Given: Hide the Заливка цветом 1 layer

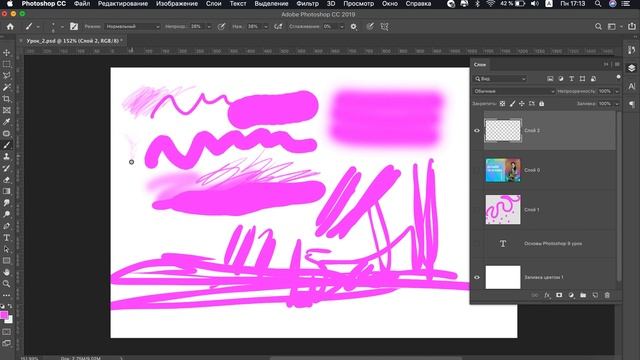Looking at the screenshot, I should point(477,277).
